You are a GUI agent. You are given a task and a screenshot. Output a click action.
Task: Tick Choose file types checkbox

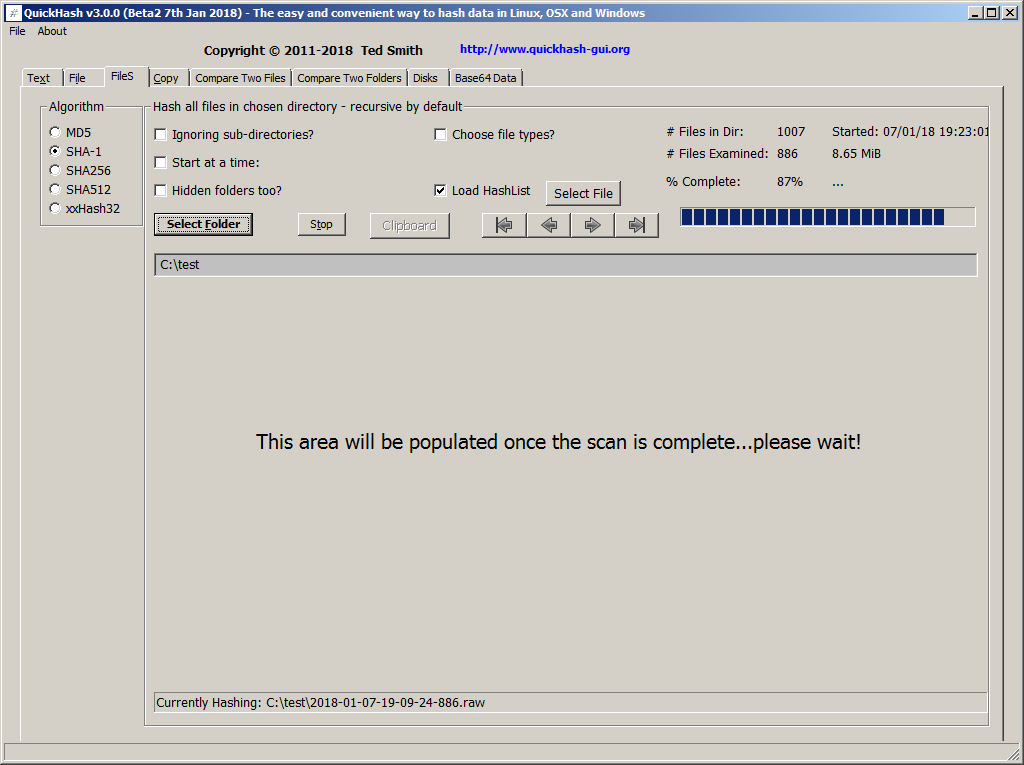440,135
